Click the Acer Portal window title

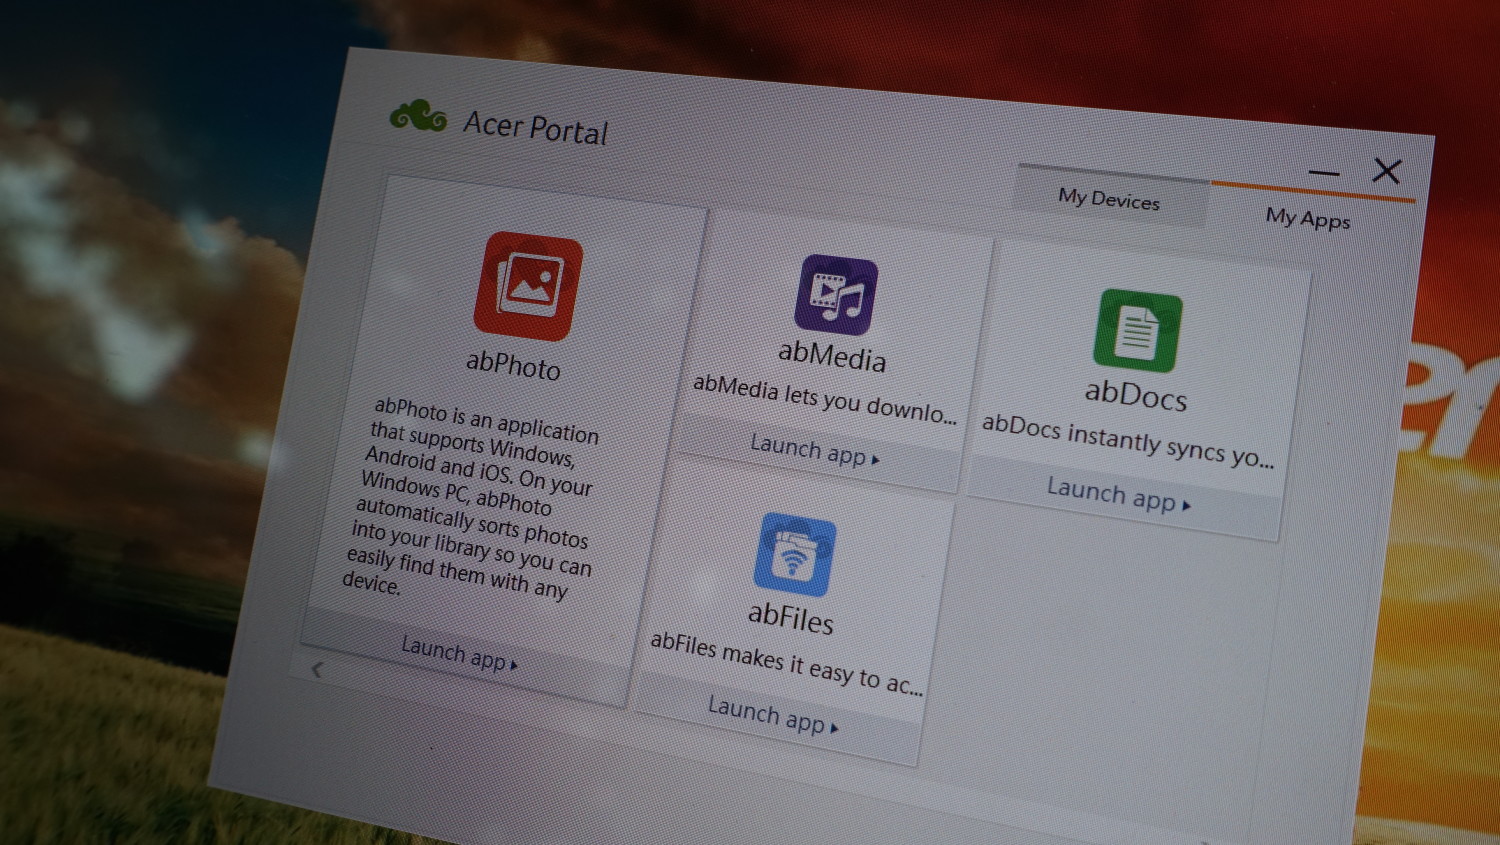535,127
